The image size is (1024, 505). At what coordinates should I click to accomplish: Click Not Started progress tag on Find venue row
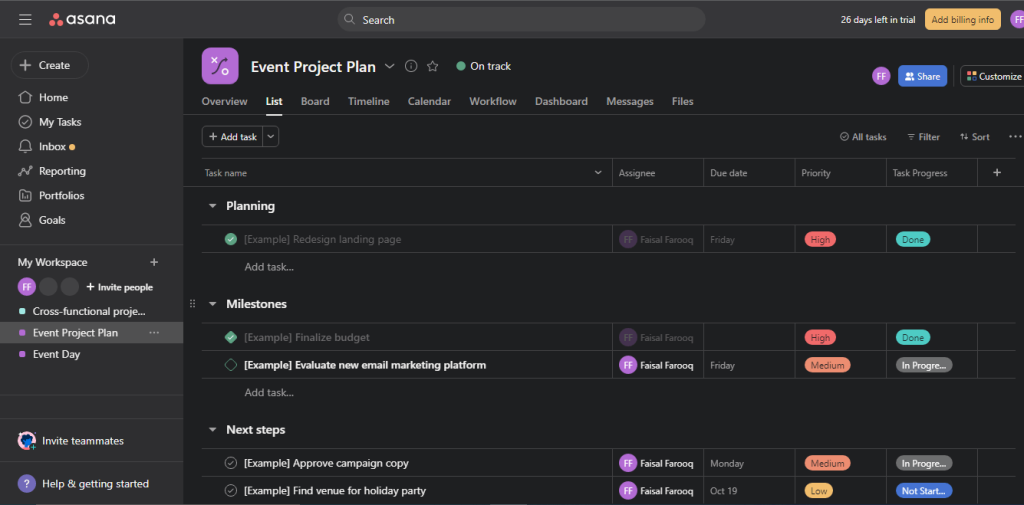(923, 491)
